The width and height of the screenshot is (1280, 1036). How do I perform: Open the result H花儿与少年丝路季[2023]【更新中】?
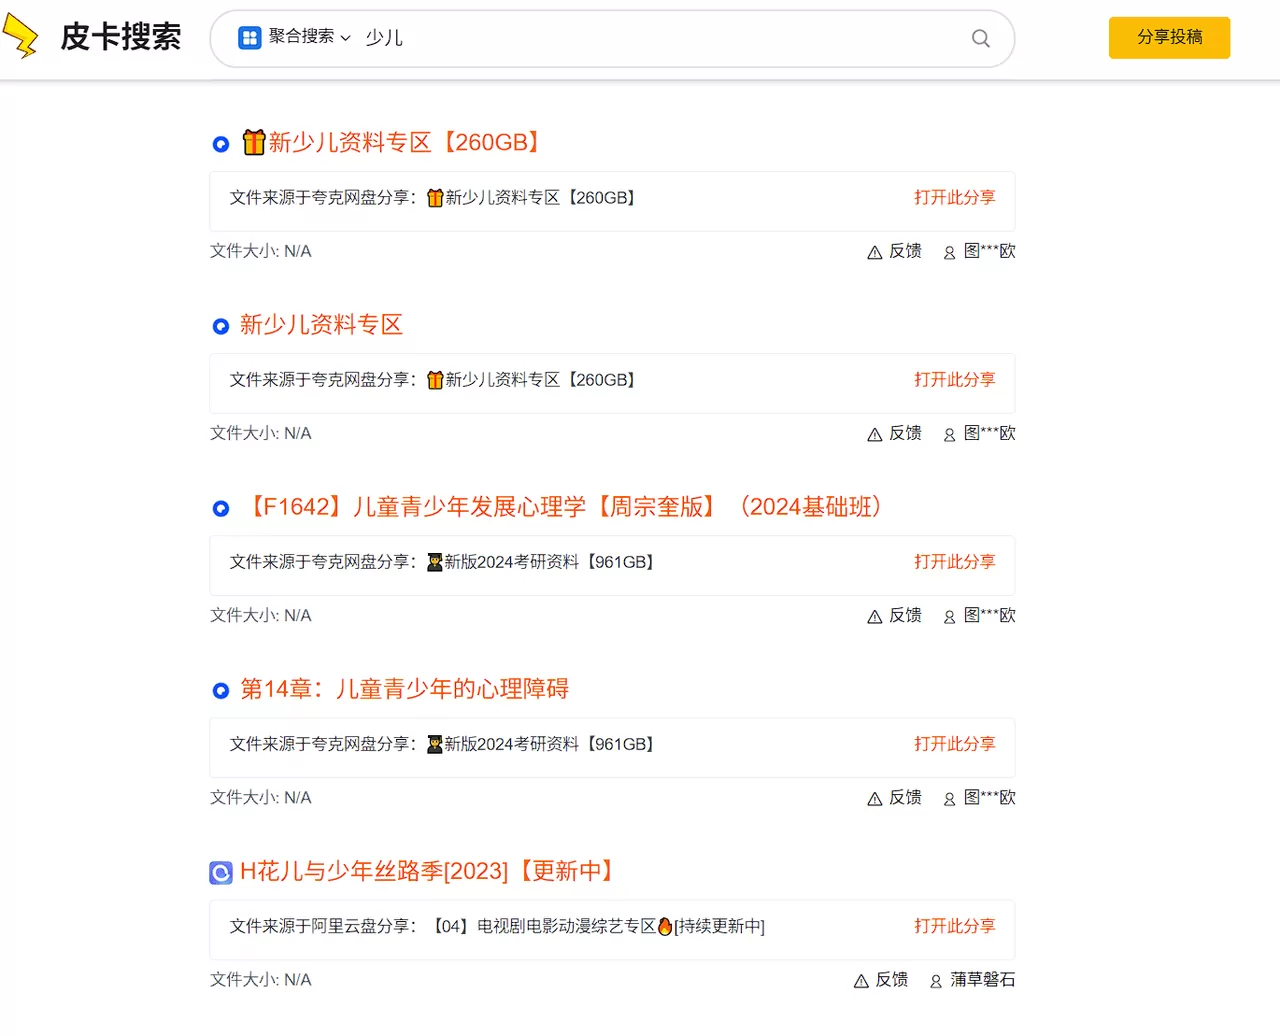427,871
